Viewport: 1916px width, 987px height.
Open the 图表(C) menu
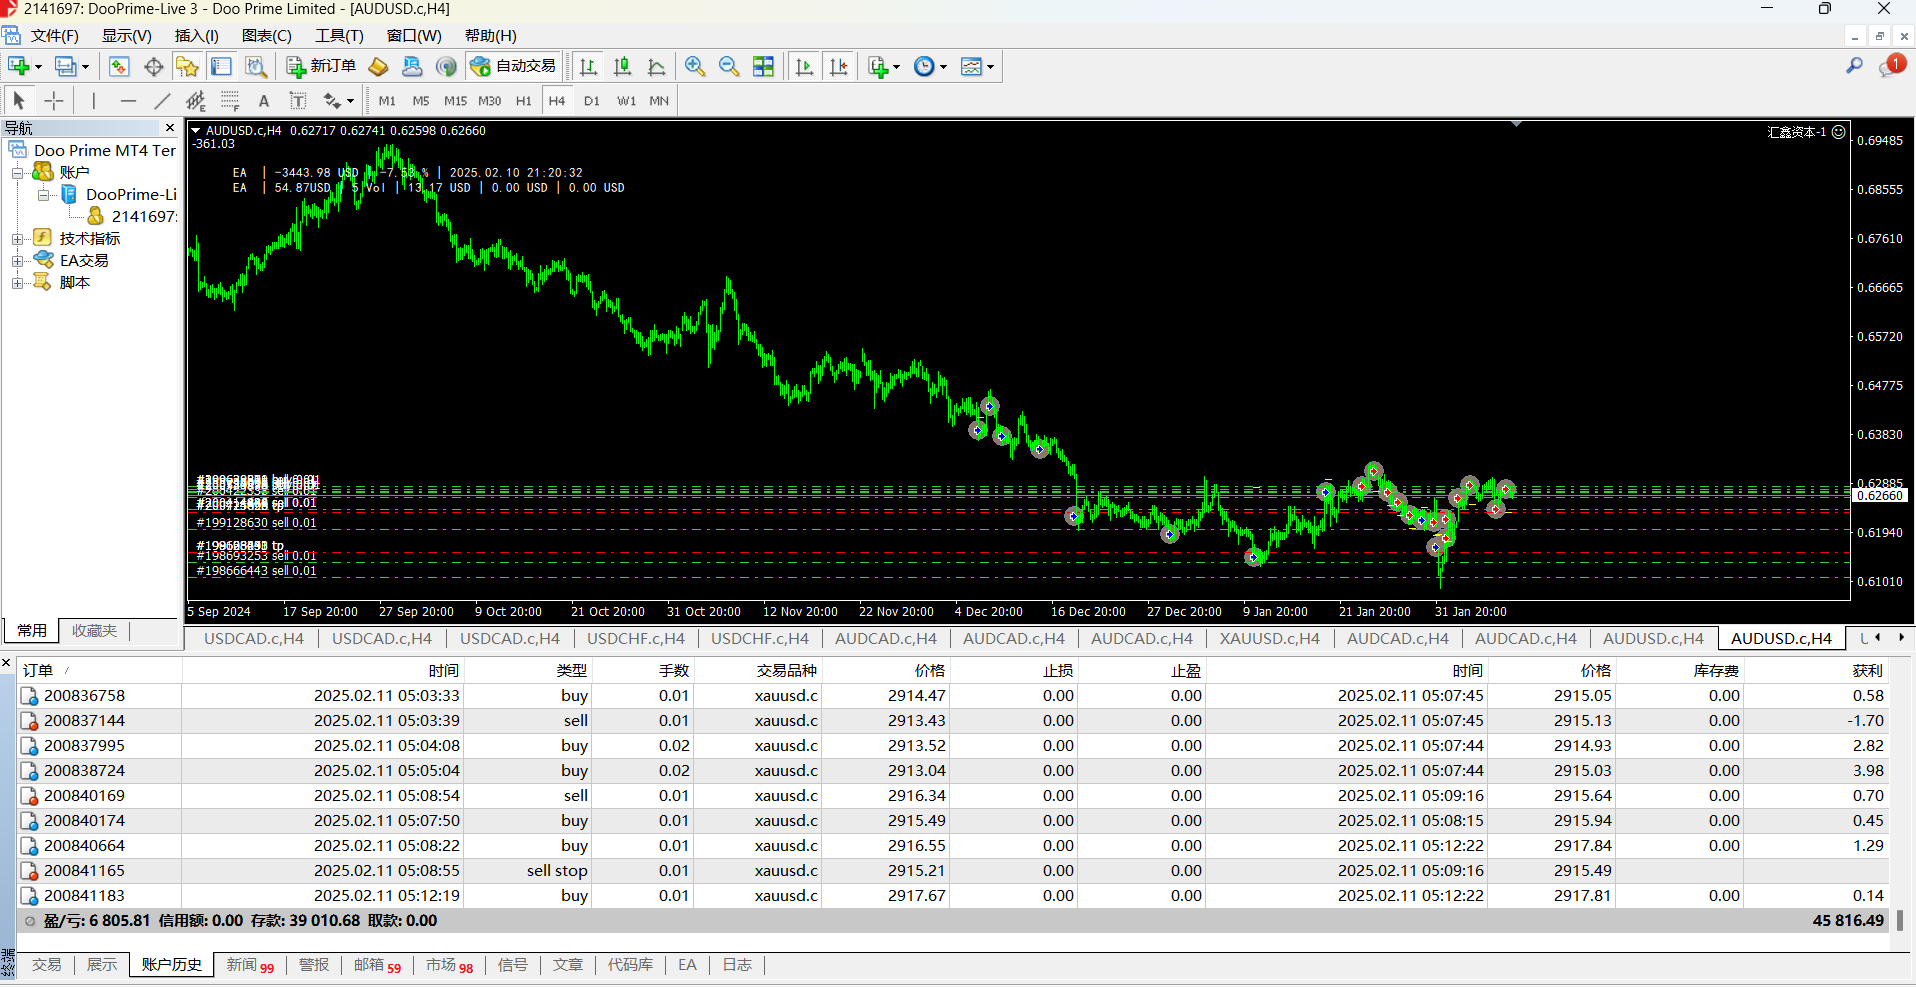point(266,36)
